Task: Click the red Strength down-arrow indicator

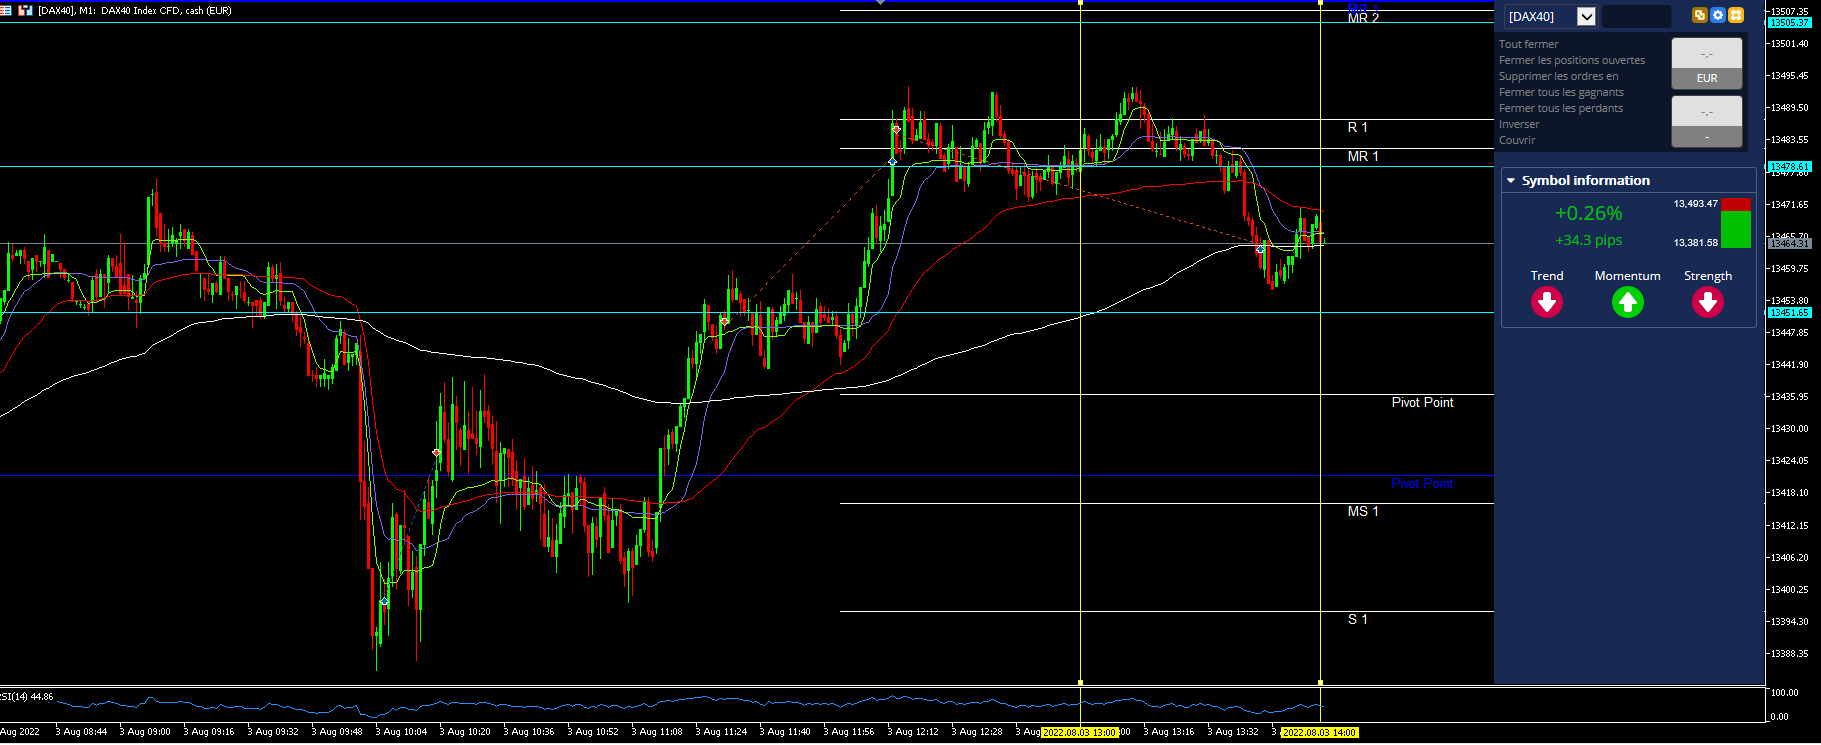Action: (x=1708, y=302)
